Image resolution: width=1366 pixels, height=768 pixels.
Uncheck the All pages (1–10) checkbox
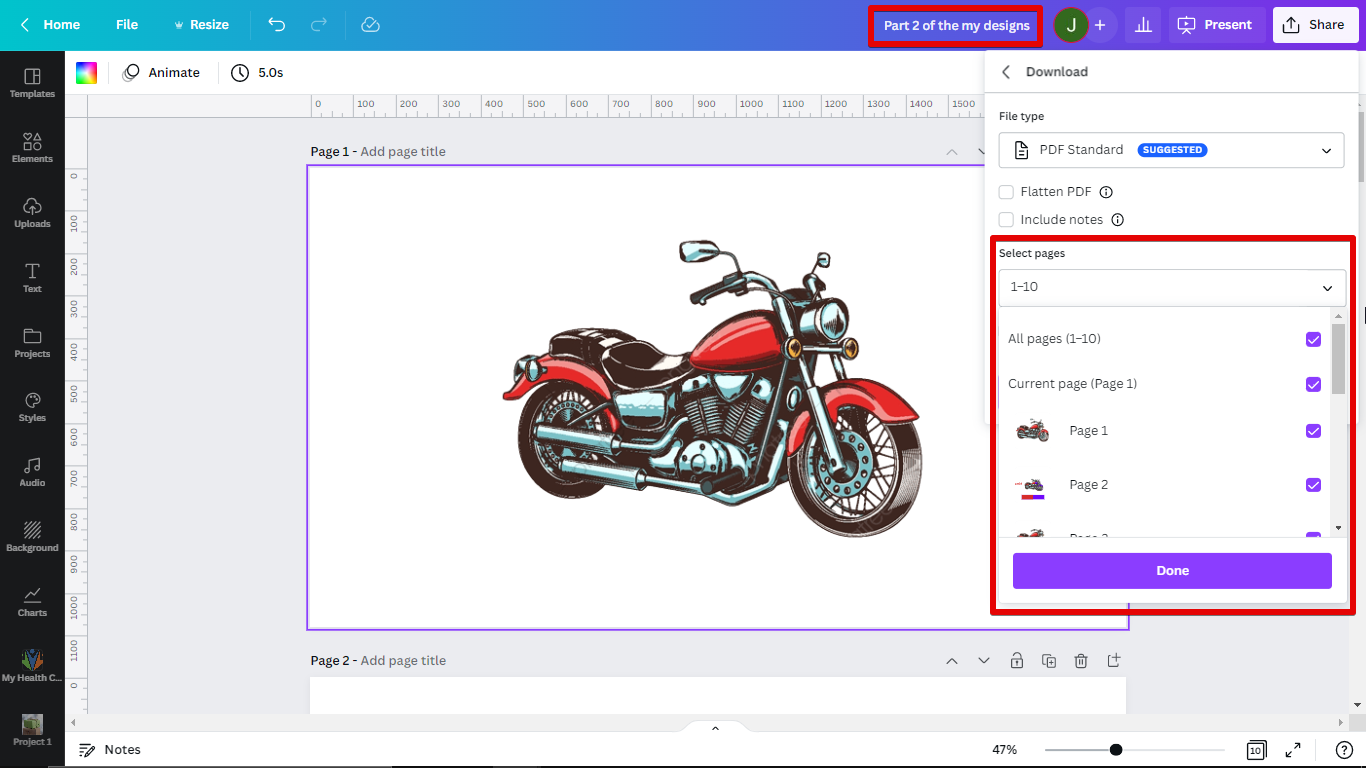tap(1313, 339)
